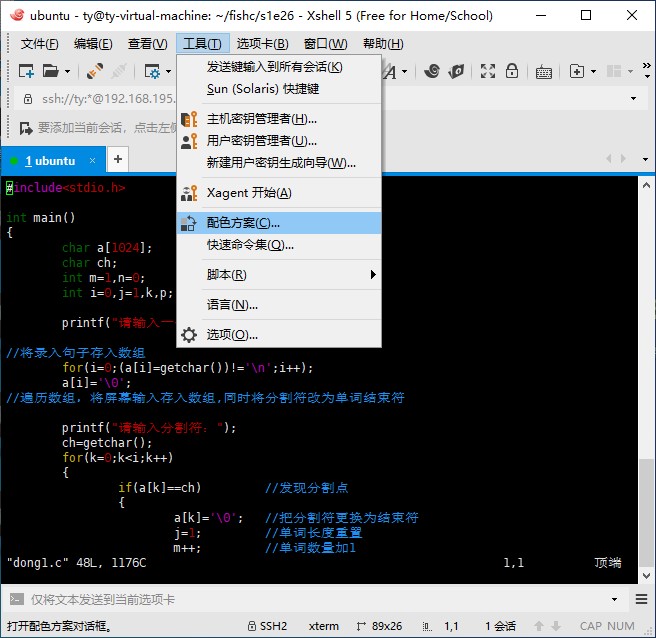This screenshot has width=656, height=638.
Task: Open 用户密钥管理者(U)... menu item
Action: (279, 141)
